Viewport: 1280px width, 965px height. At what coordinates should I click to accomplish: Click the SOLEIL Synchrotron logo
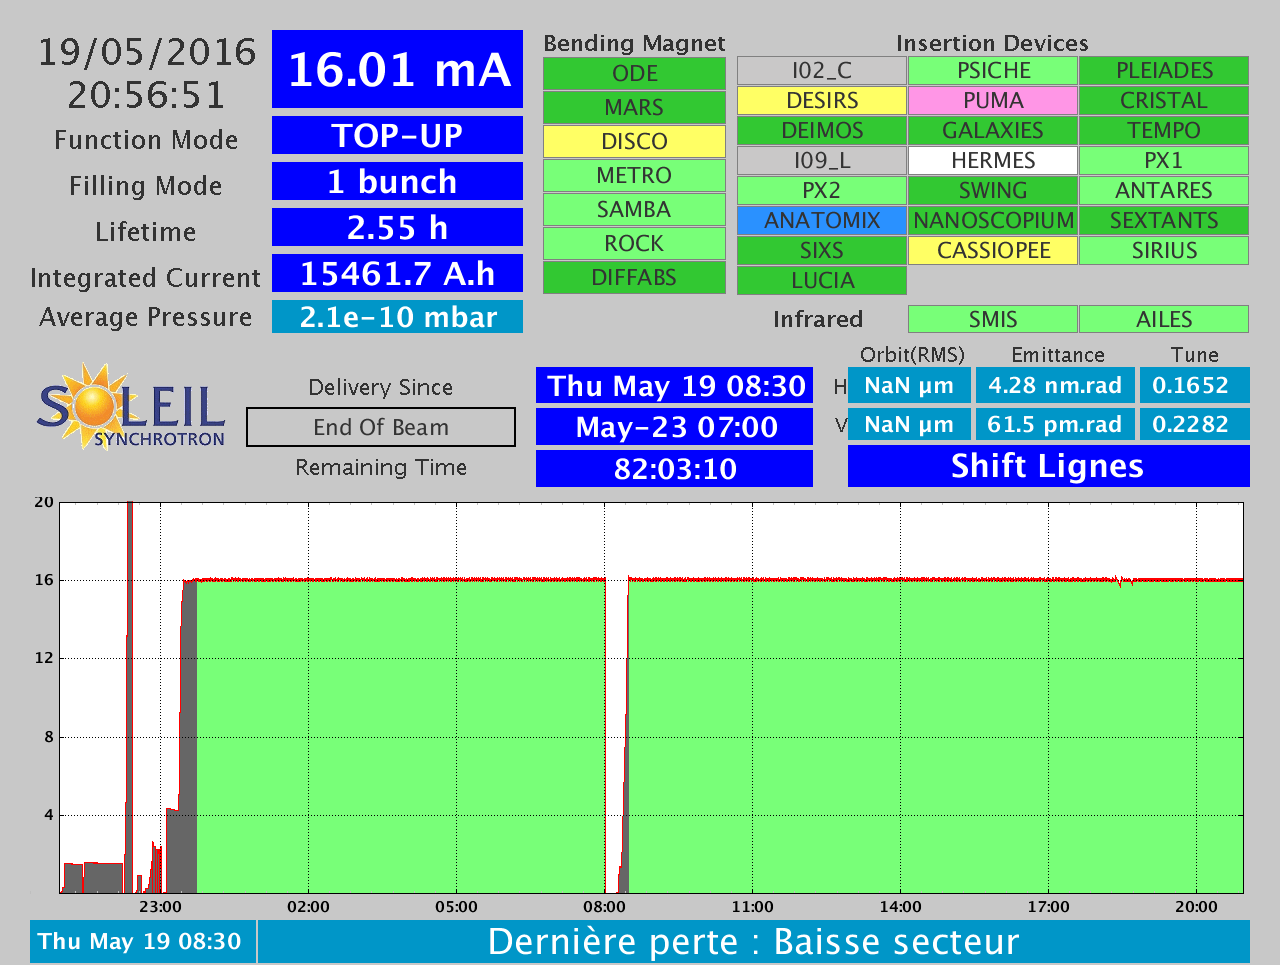pyautogui.click(x=131, y=407)
